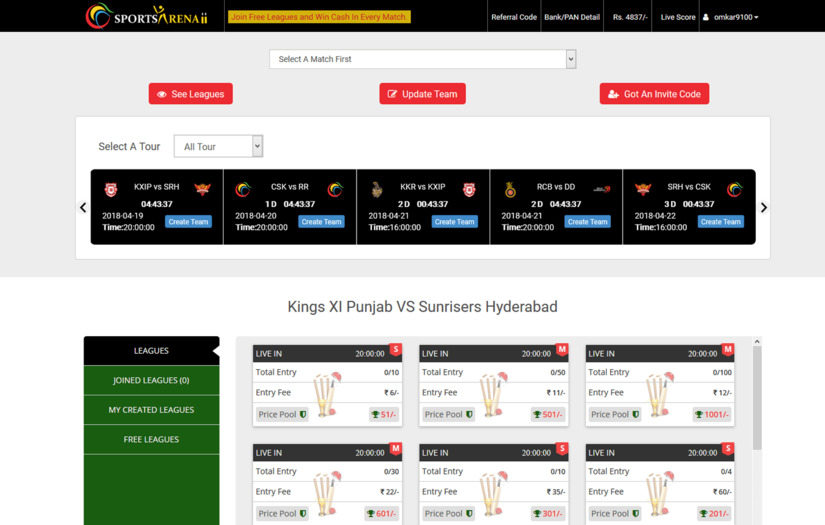Image resolution: width=825 pixels, height=525 pixels.
Task: Select the Leagues sidebar tab
Action: click(152, 351)
